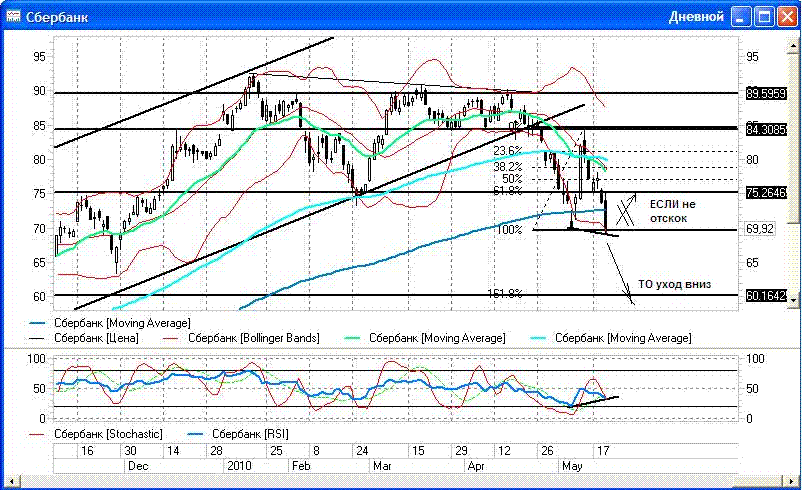Screen dimensions: 802x490
Task: Minimize the Сбербанк chart window
Action: point(741,17)
